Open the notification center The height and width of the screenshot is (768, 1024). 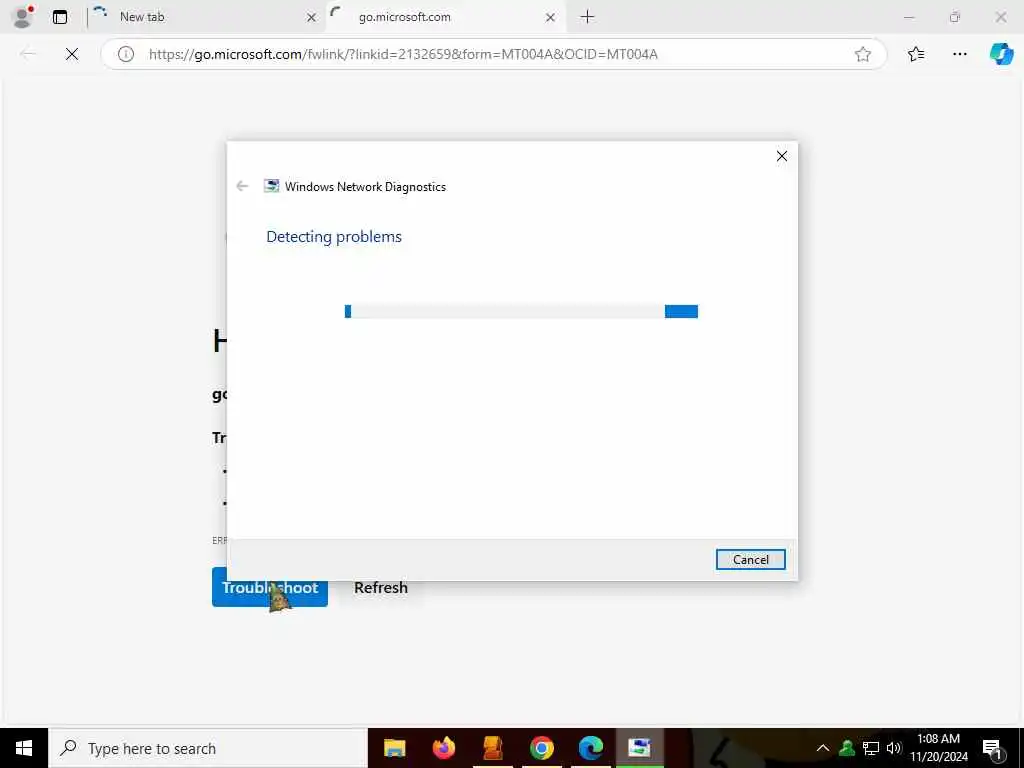pyautogui.click(x=992, y=748)
